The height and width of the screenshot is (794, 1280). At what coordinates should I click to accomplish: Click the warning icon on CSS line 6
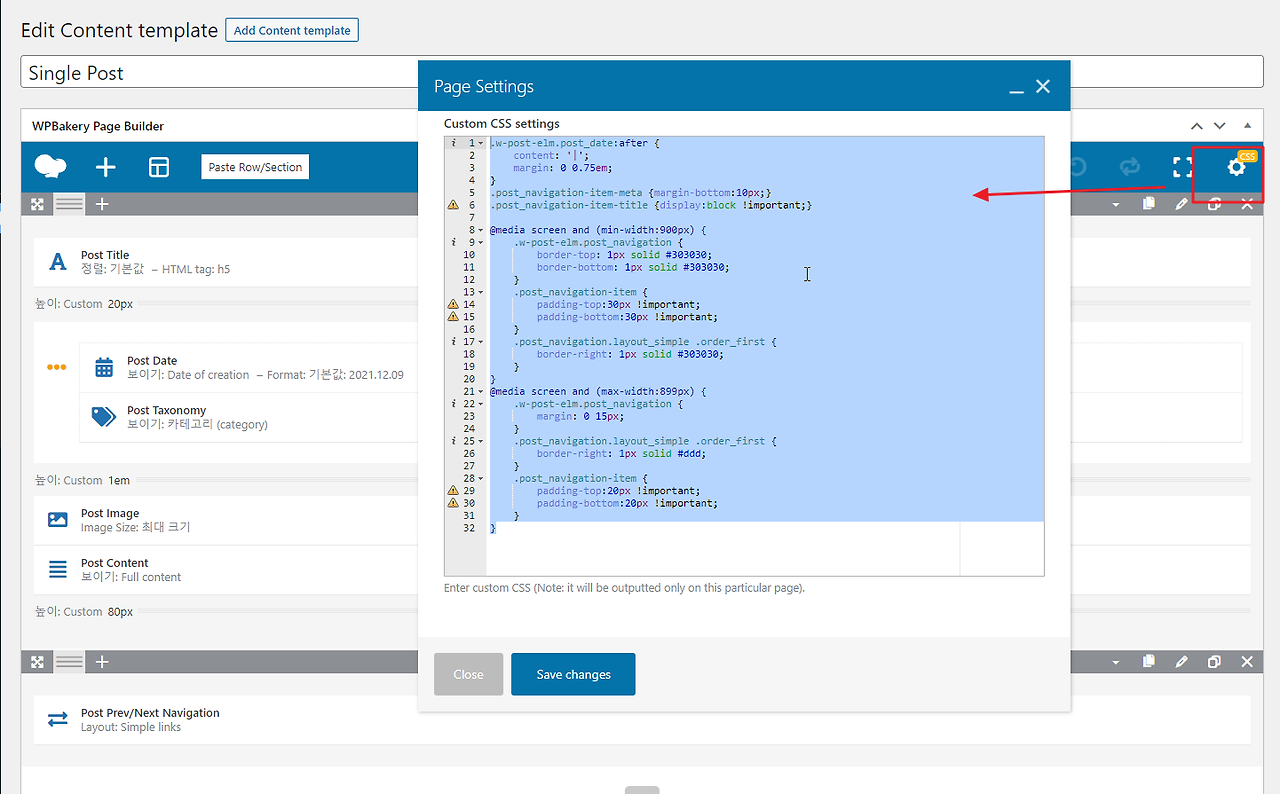pos(453,205)
